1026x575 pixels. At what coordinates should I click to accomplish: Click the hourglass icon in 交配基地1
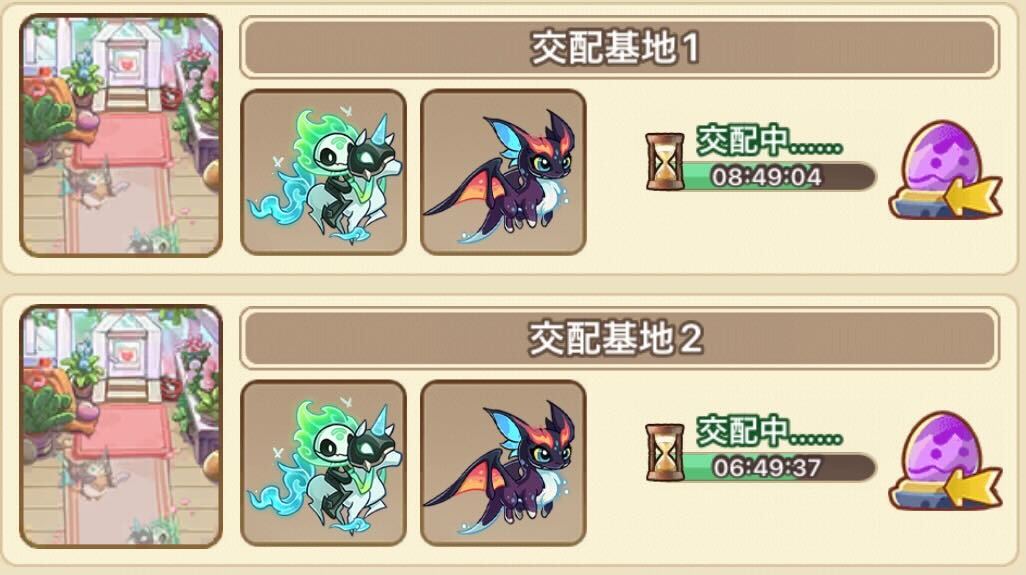click(664, 162)
